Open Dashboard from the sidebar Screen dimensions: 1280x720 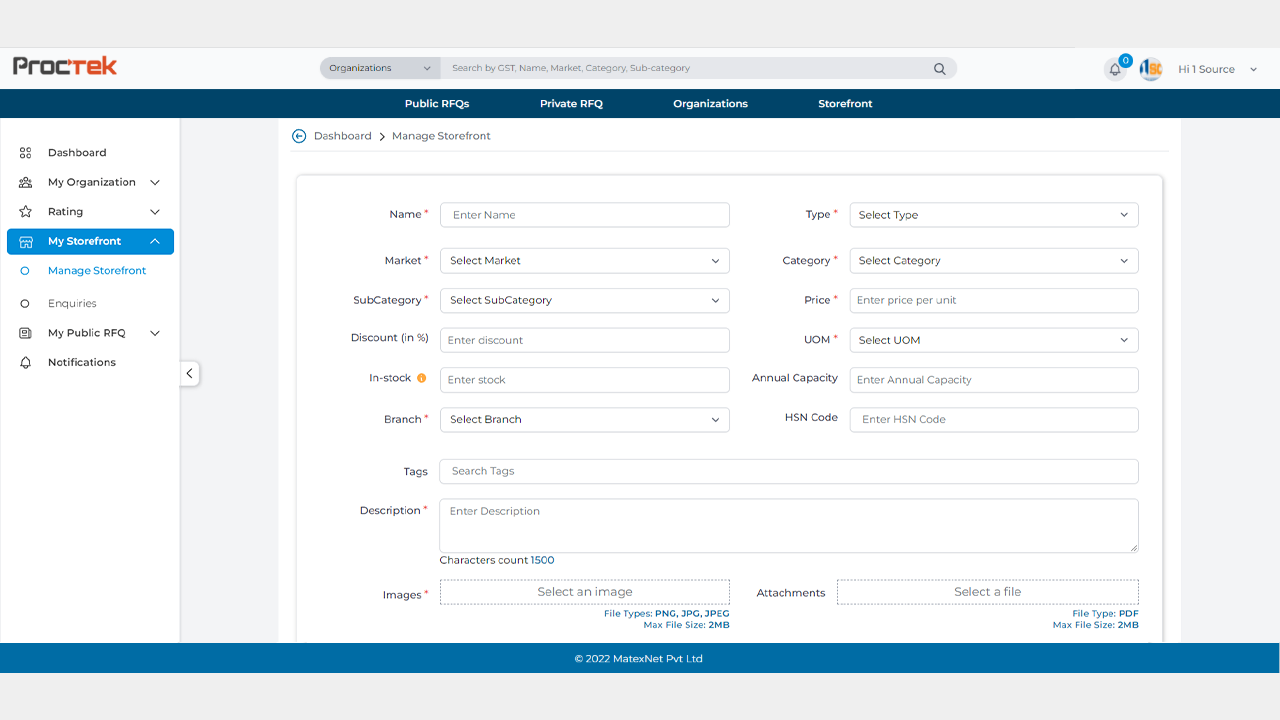point(77,153)
